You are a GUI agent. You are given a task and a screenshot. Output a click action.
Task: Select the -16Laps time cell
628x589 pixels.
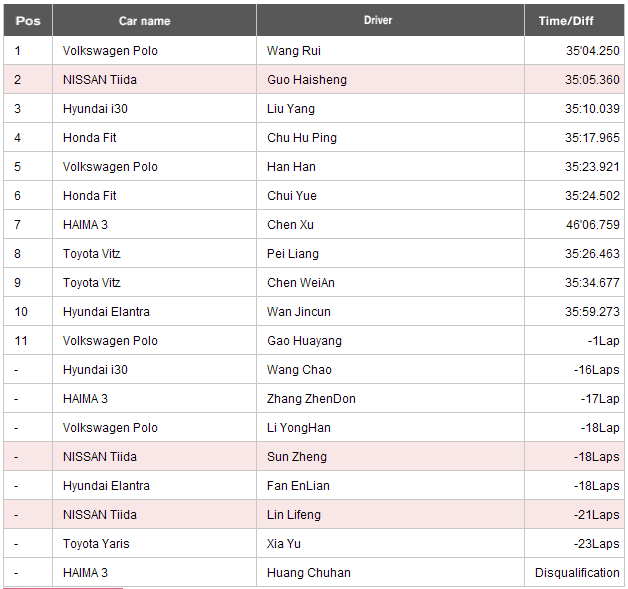[x=597, y=369]
